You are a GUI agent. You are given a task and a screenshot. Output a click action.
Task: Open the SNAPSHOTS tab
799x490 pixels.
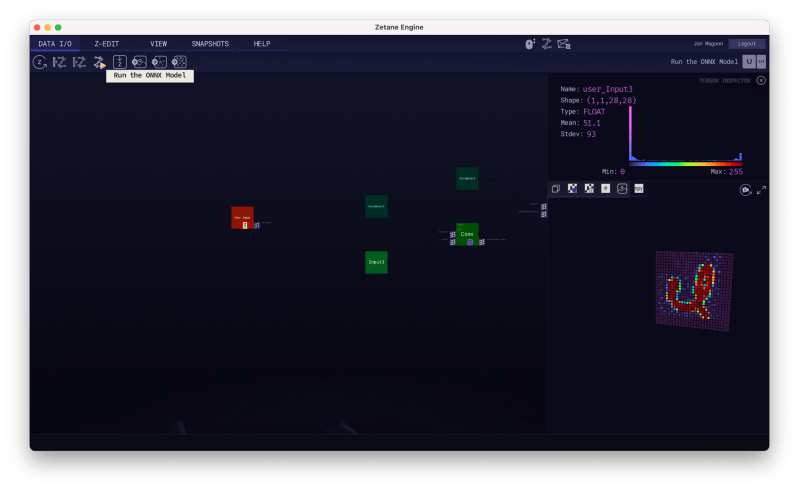210,44
